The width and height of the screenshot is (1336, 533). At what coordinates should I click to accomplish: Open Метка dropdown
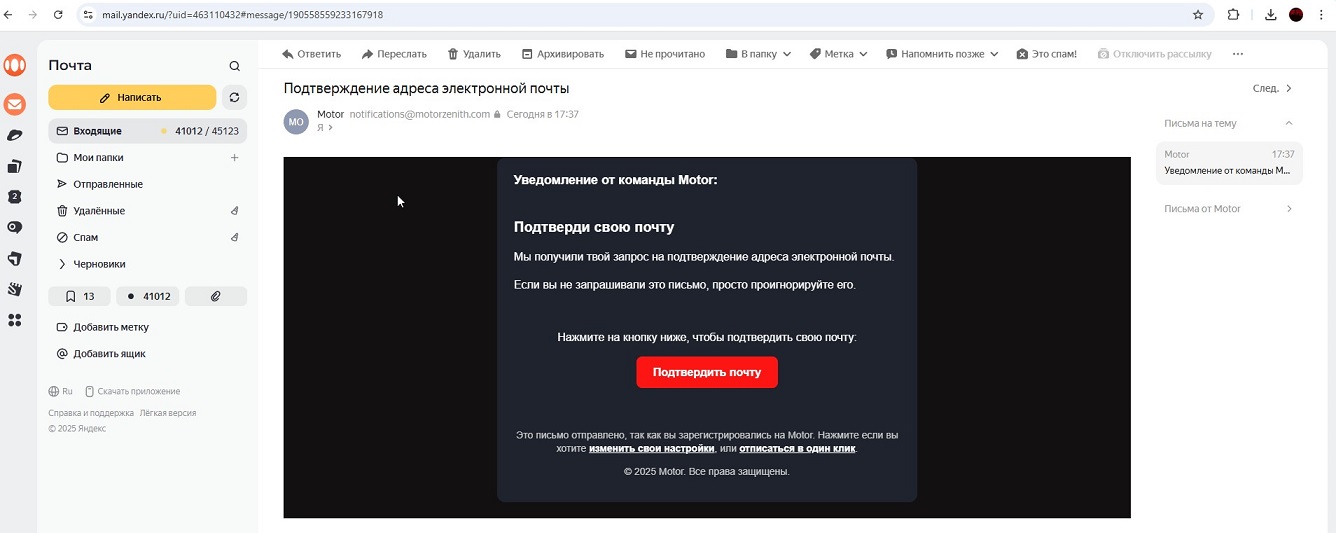(838, 54)
